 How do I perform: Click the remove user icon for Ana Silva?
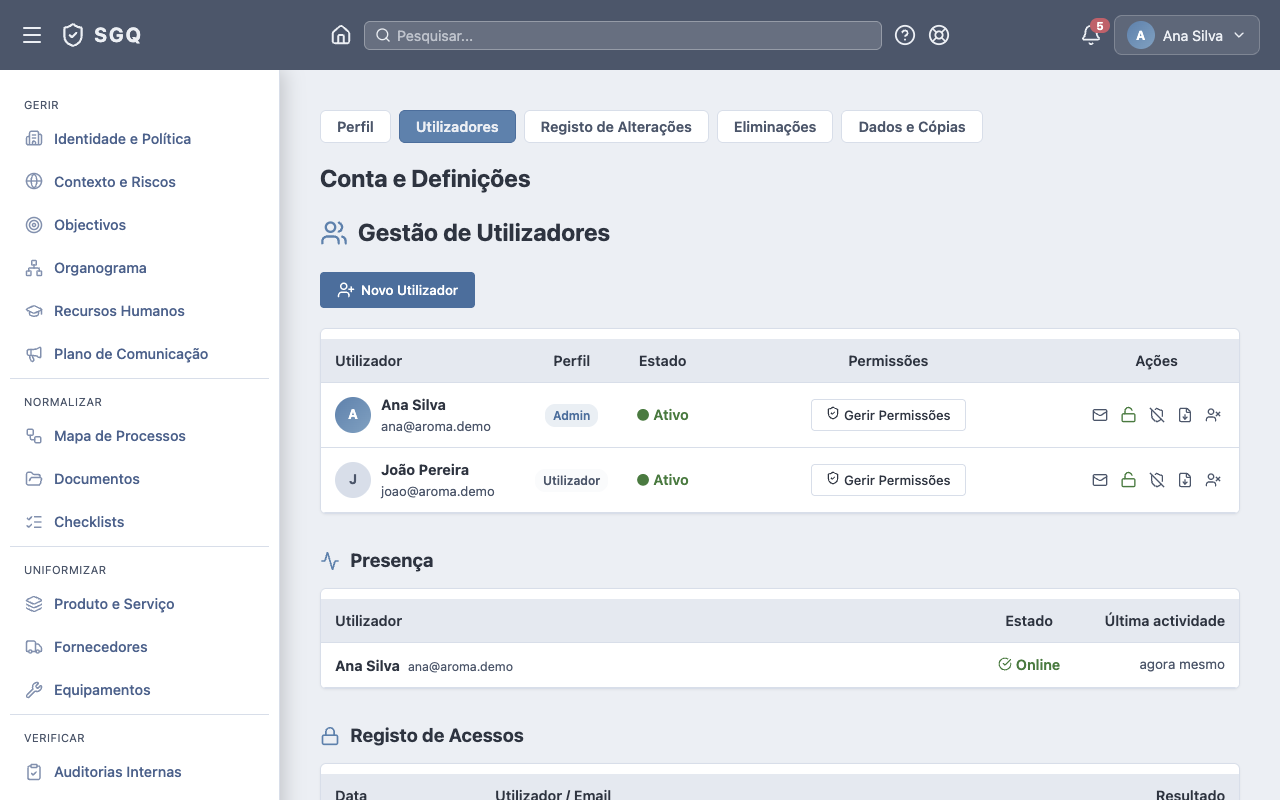click(1213, 415)
